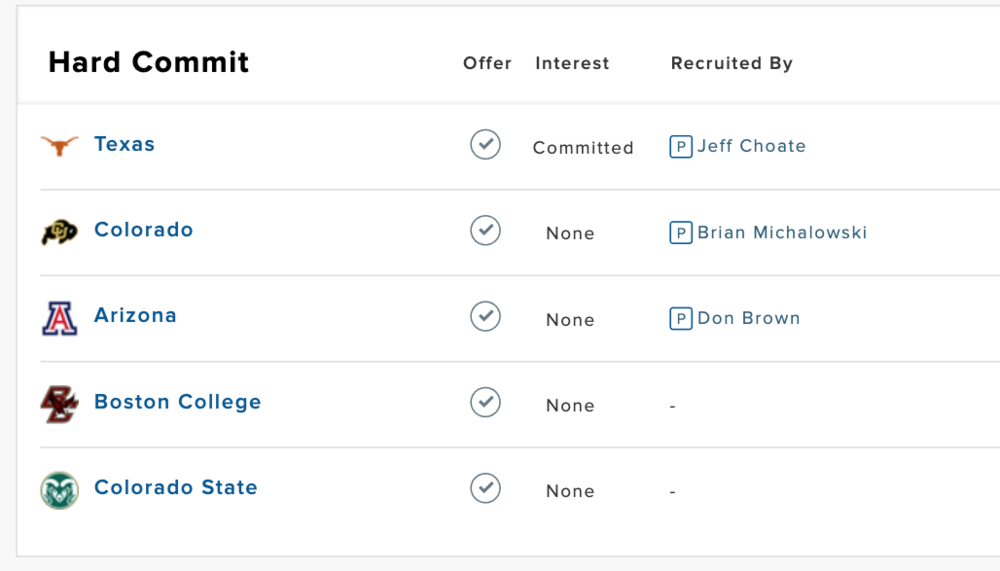
Task: Click the Boston College Eagles logo
Action: (x=59, y=404)
